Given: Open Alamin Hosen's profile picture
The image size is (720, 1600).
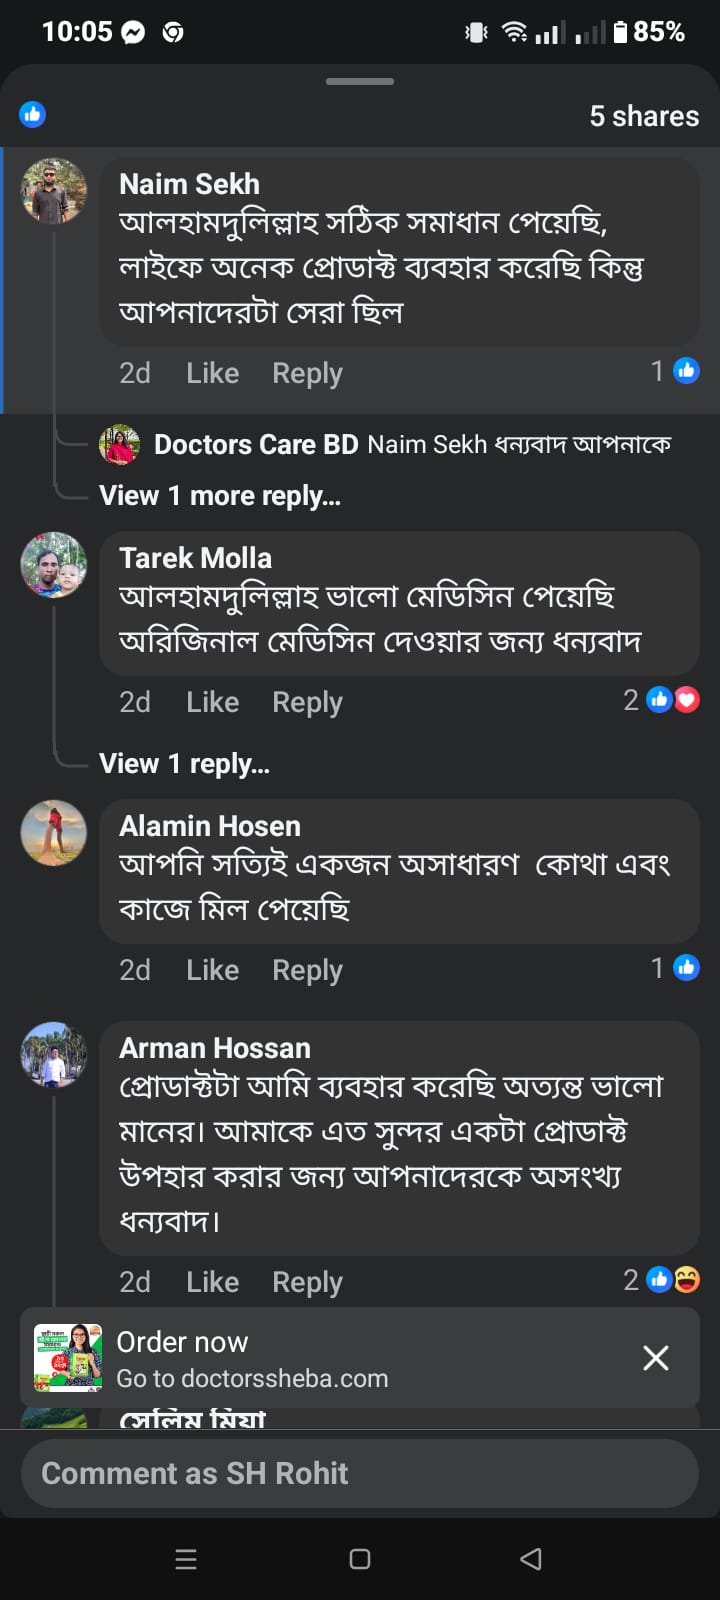Looking at the screenshot, I should click(x=54, y=832).
